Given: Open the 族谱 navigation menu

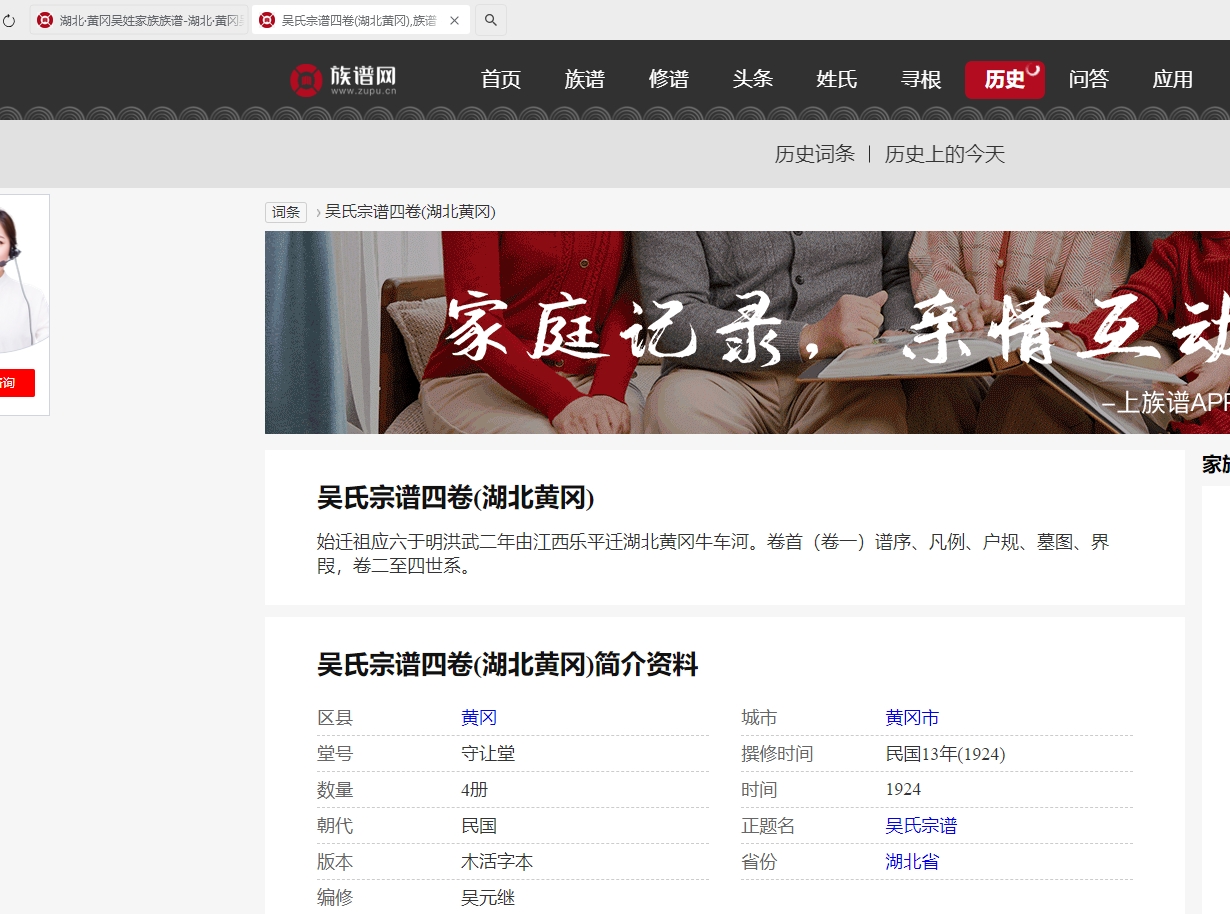Looking at the screenshot, I should (585, 80).
